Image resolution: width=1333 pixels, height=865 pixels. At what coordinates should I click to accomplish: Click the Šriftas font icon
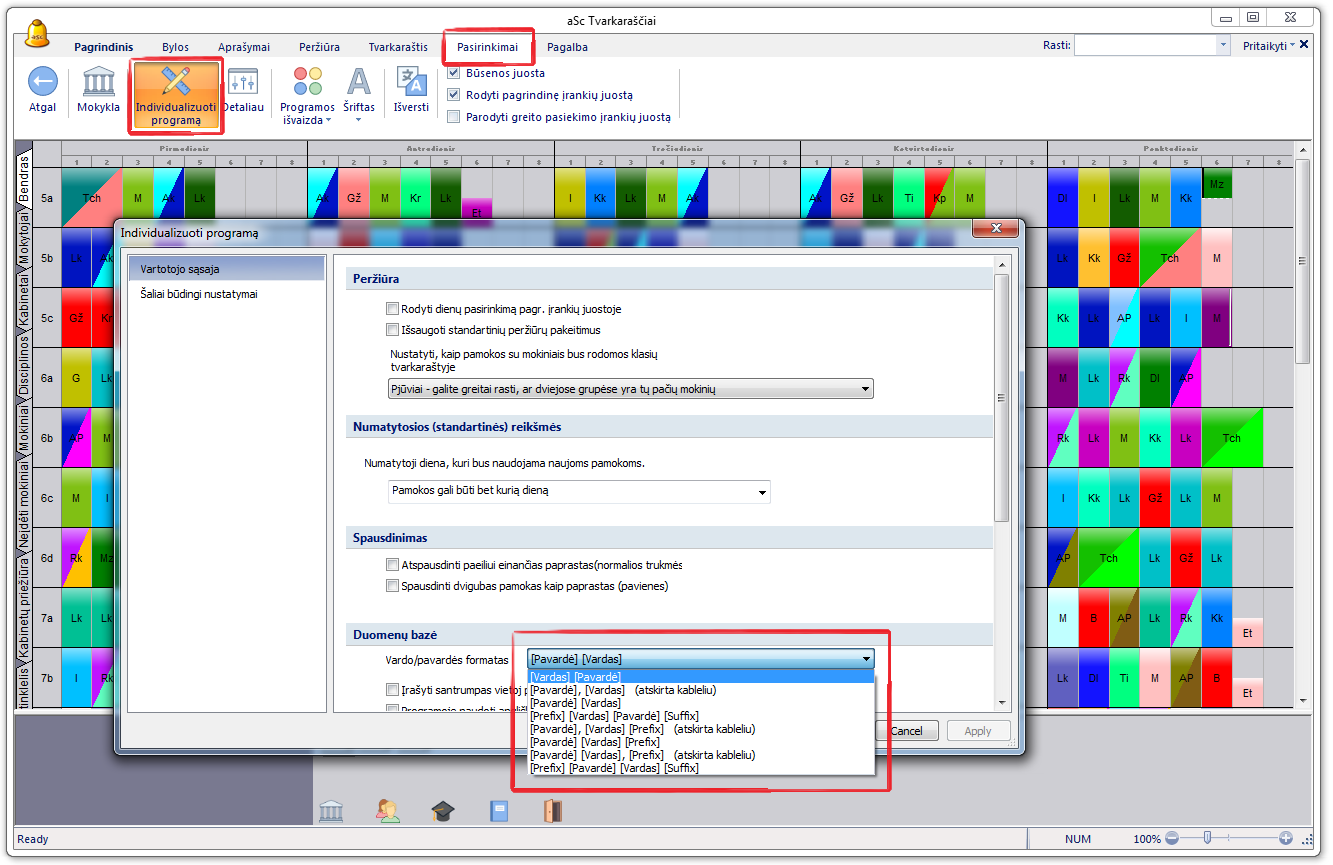358,82
